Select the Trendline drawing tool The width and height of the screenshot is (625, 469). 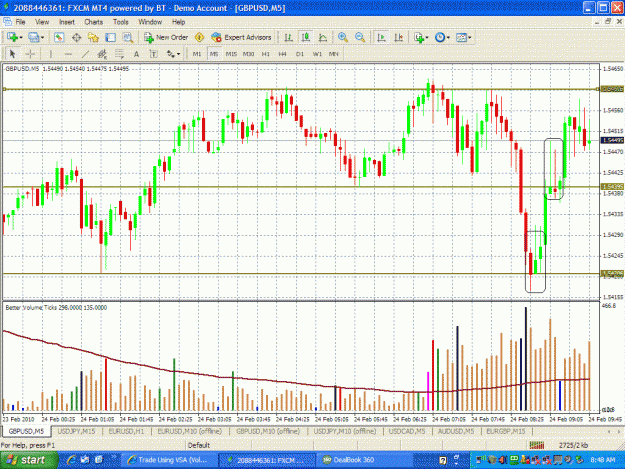[85, 54]
